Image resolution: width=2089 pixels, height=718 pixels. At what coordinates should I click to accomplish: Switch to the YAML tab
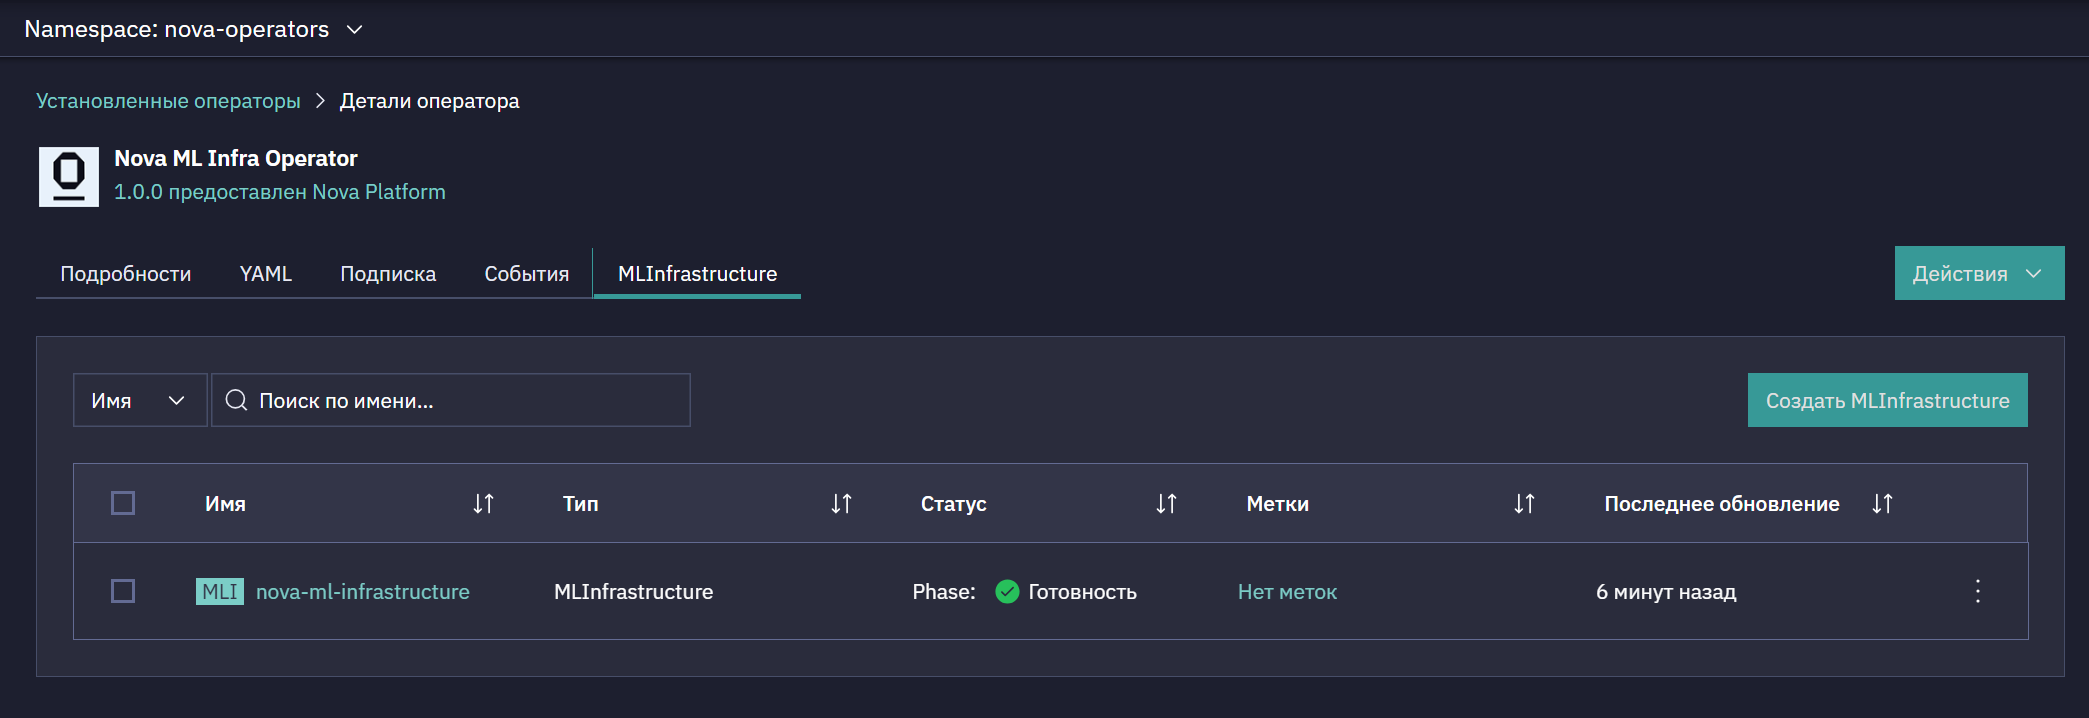[x=266, y=273]
